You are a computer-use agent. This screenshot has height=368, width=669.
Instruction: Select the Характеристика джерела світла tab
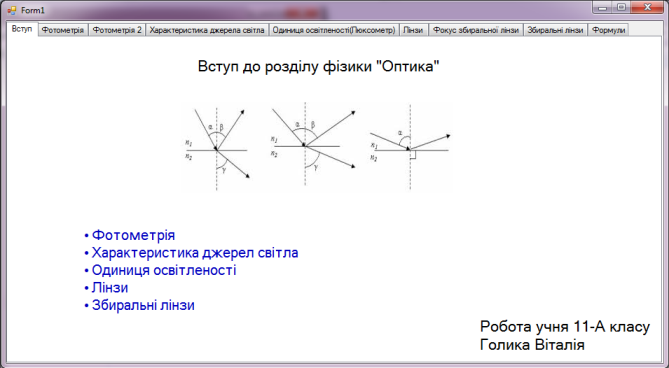point(207,30)
